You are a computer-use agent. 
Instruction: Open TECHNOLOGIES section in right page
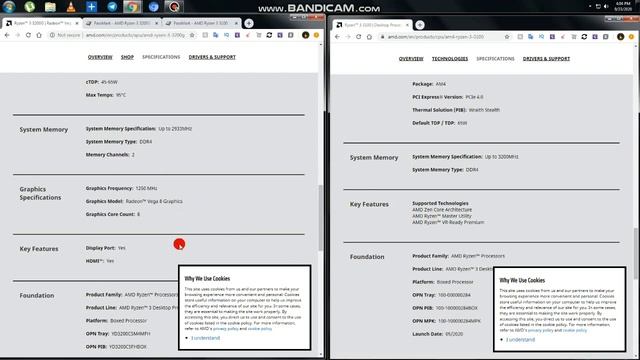pos(450,59)
